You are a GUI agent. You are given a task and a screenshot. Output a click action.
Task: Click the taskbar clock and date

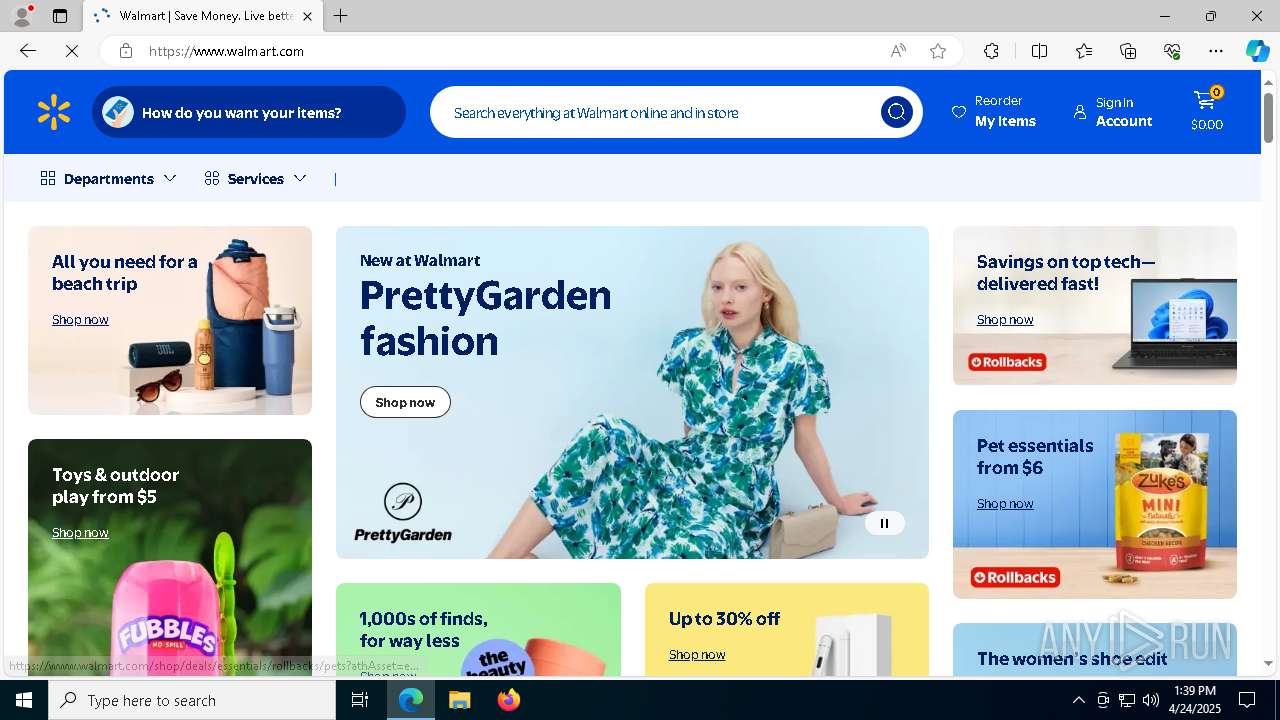[x=1193, y=700]
